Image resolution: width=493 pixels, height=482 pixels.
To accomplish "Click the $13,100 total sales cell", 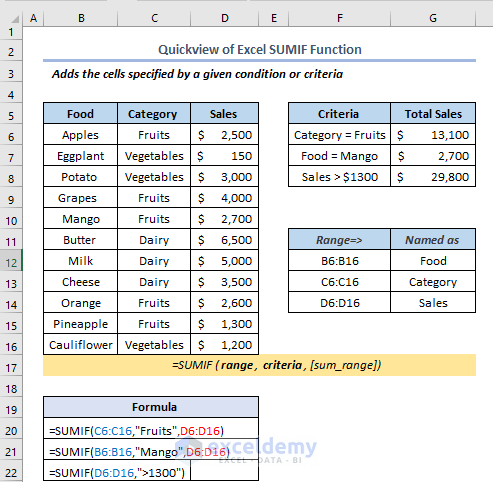I will pos(433,135).
